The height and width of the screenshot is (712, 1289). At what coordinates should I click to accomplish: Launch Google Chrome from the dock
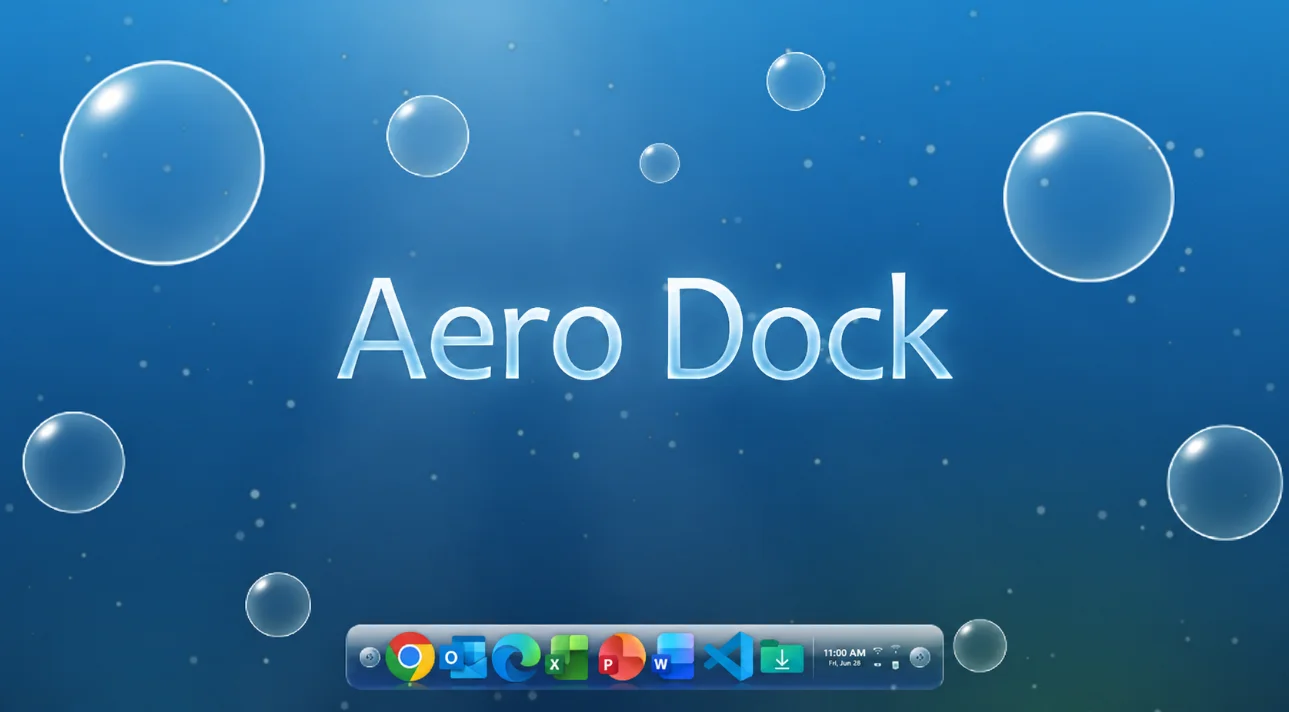[410, 657]
